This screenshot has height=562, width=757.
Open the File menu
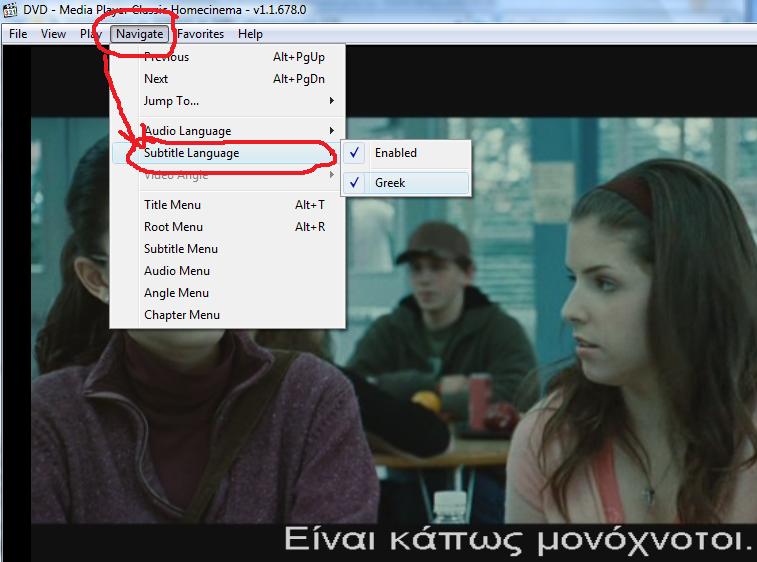click(18, 34)
